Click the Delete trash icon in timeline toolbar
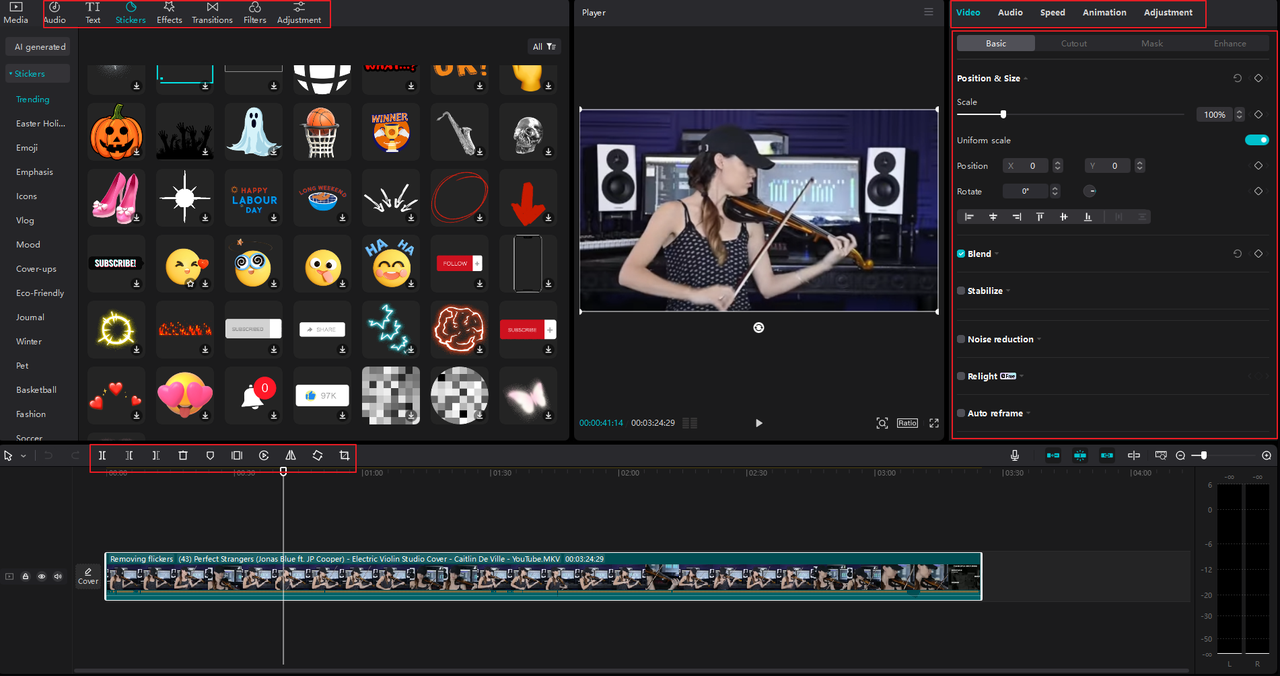The image size is (1280, 676). [183, 455]
